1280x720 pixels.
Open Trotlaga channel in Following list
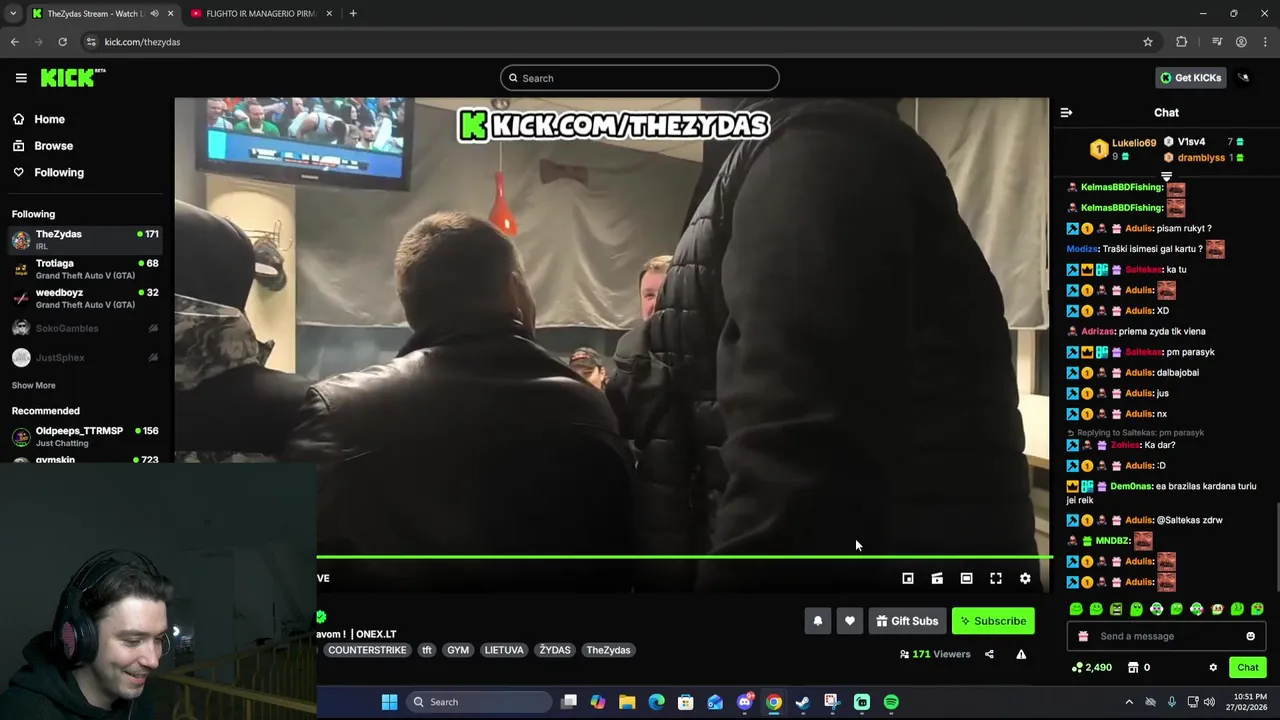[87, 269]
